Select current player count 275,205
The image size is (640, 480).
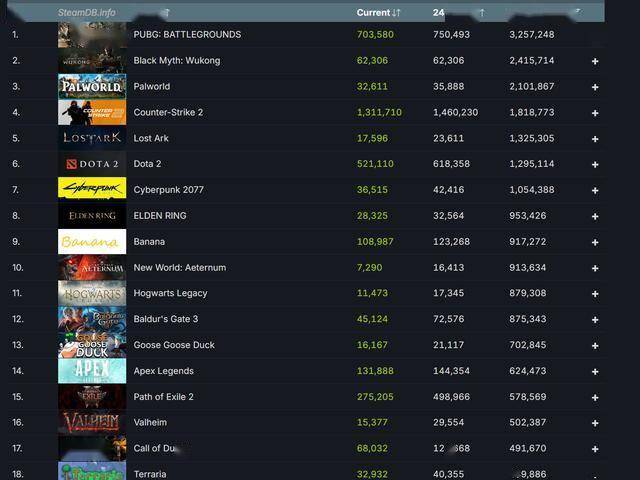[x=375, y=397]
